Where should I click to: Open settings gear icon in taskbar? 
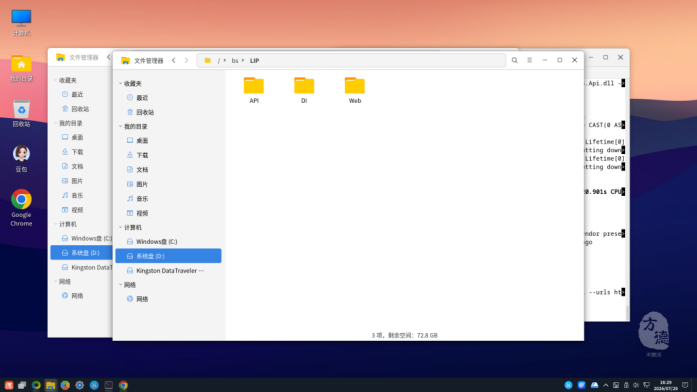click(x=80, y=385)
